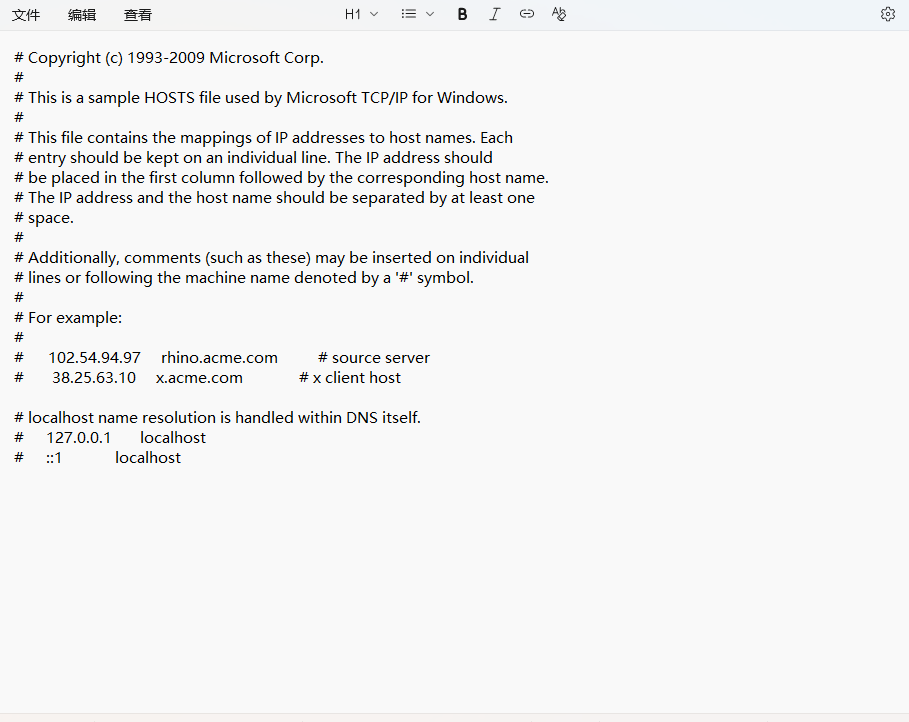
Task: Open settings via the gear icon
Action: point(887,14)
